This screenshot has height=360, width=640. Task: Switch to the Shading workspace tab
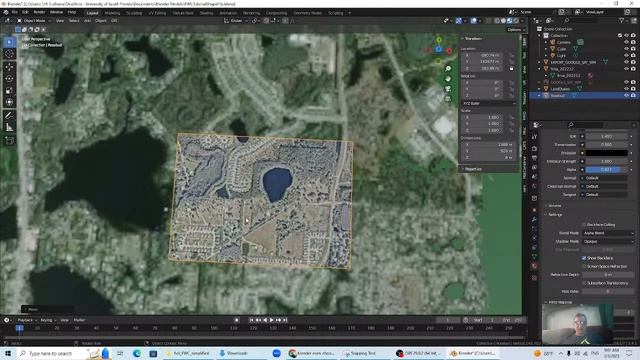click(206, 13)
